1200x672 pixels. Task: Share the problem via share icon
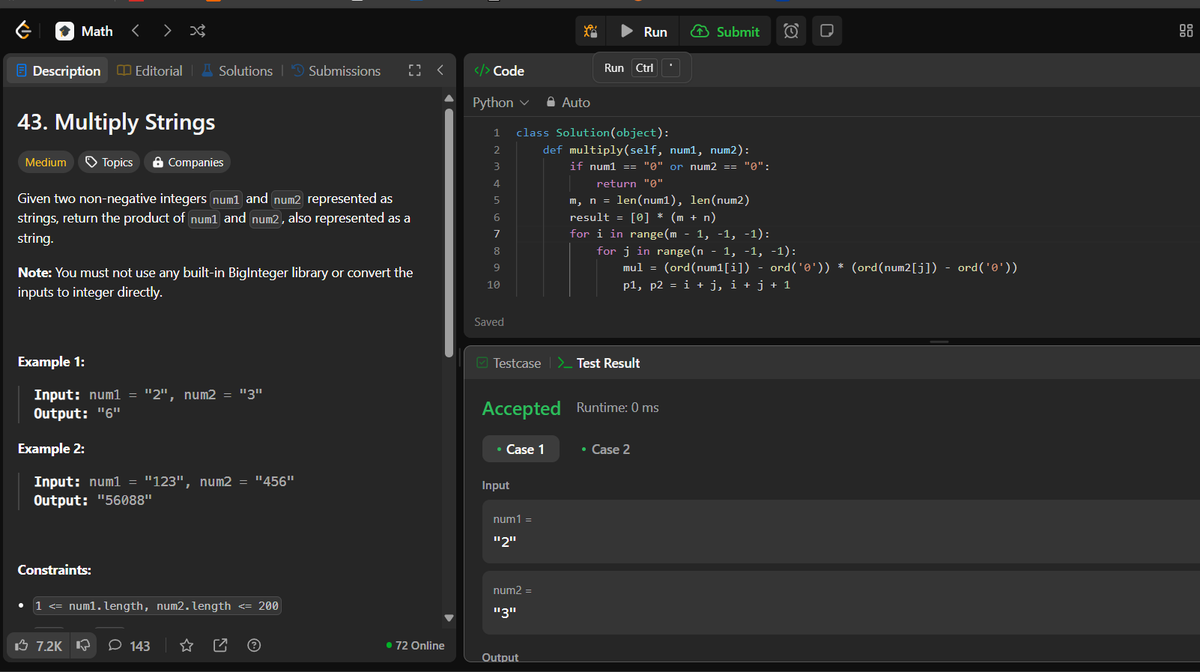[x=220, y=646]
